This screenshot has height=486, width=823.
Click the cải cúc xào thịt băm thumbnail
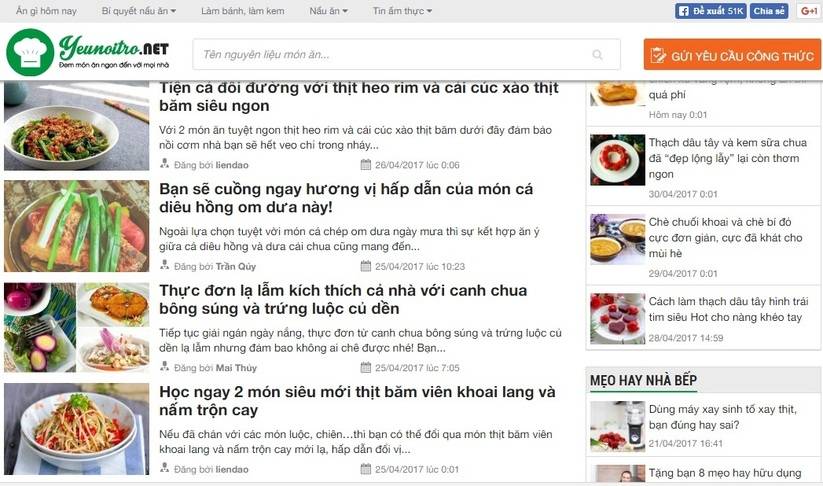[77, 125]
